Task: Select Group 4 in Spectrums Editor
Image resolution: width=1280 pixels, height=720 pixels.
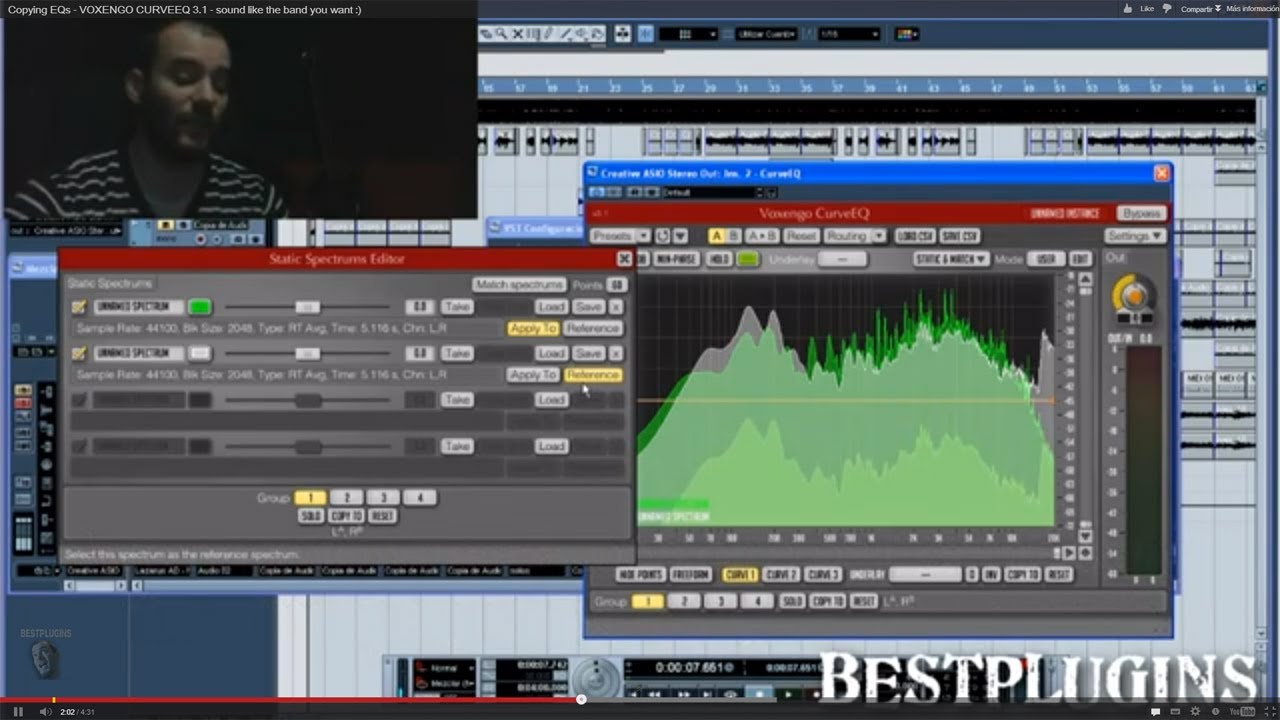Action: click(420, 497)
